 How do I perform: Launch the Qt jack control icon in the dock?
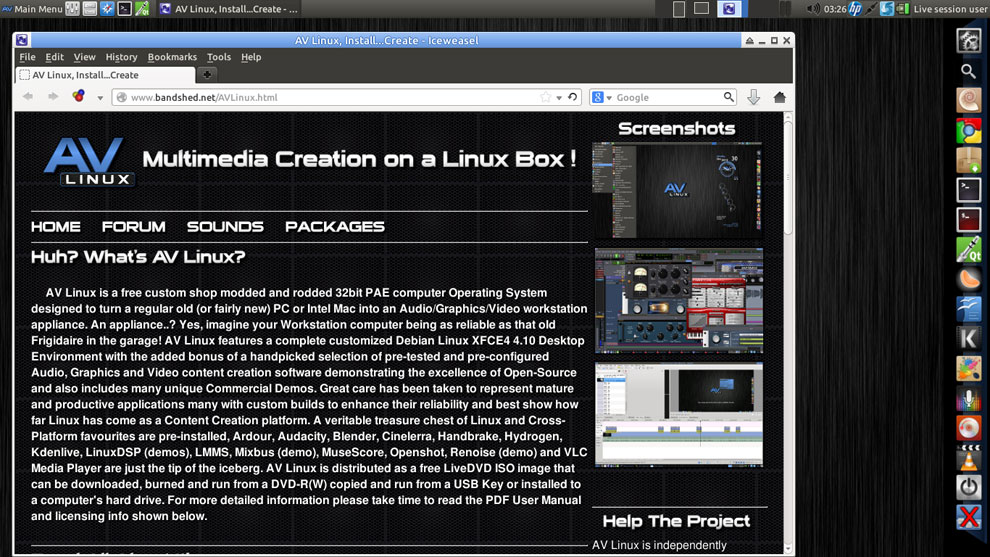(969, 249)
